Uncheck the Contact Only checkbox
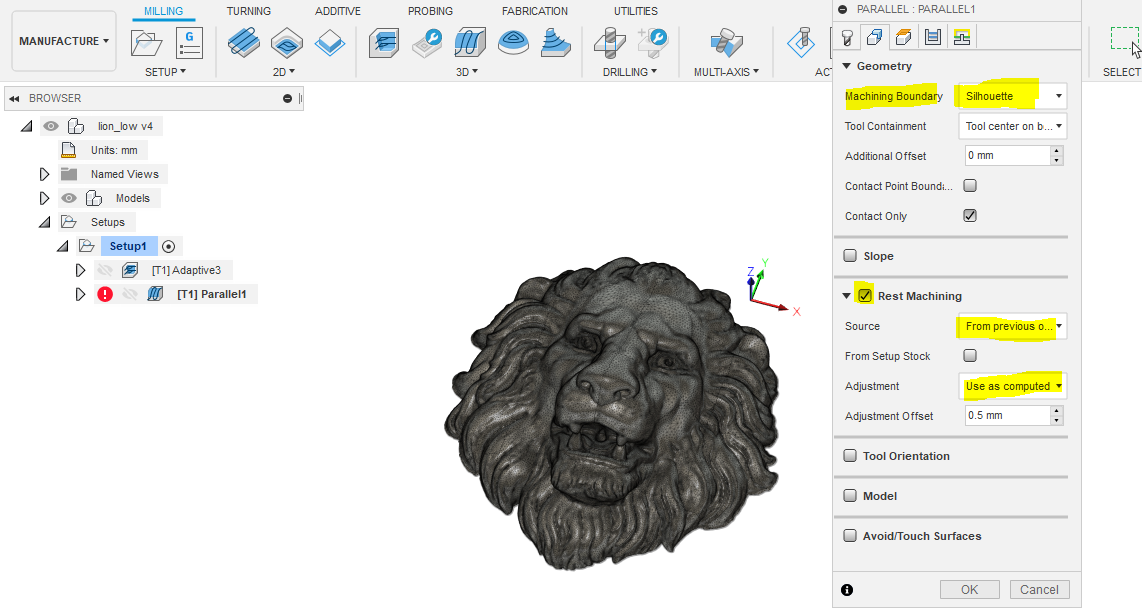The height and width of the screenshot is (616, 1142). click(x=969, y=216)
